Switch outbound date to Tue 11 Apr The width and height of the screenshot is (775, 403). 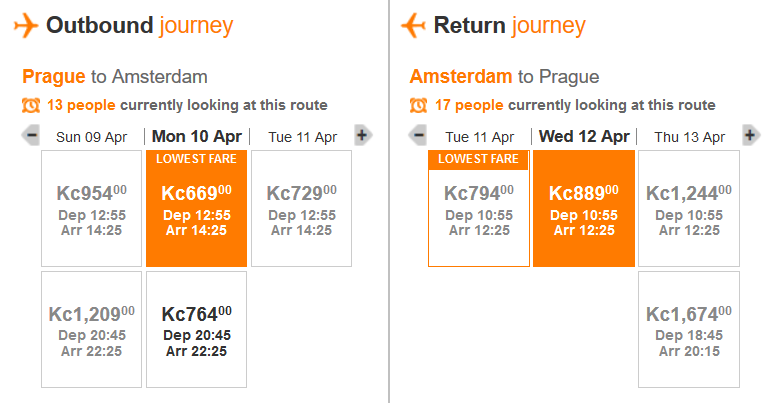coord(302,137)
